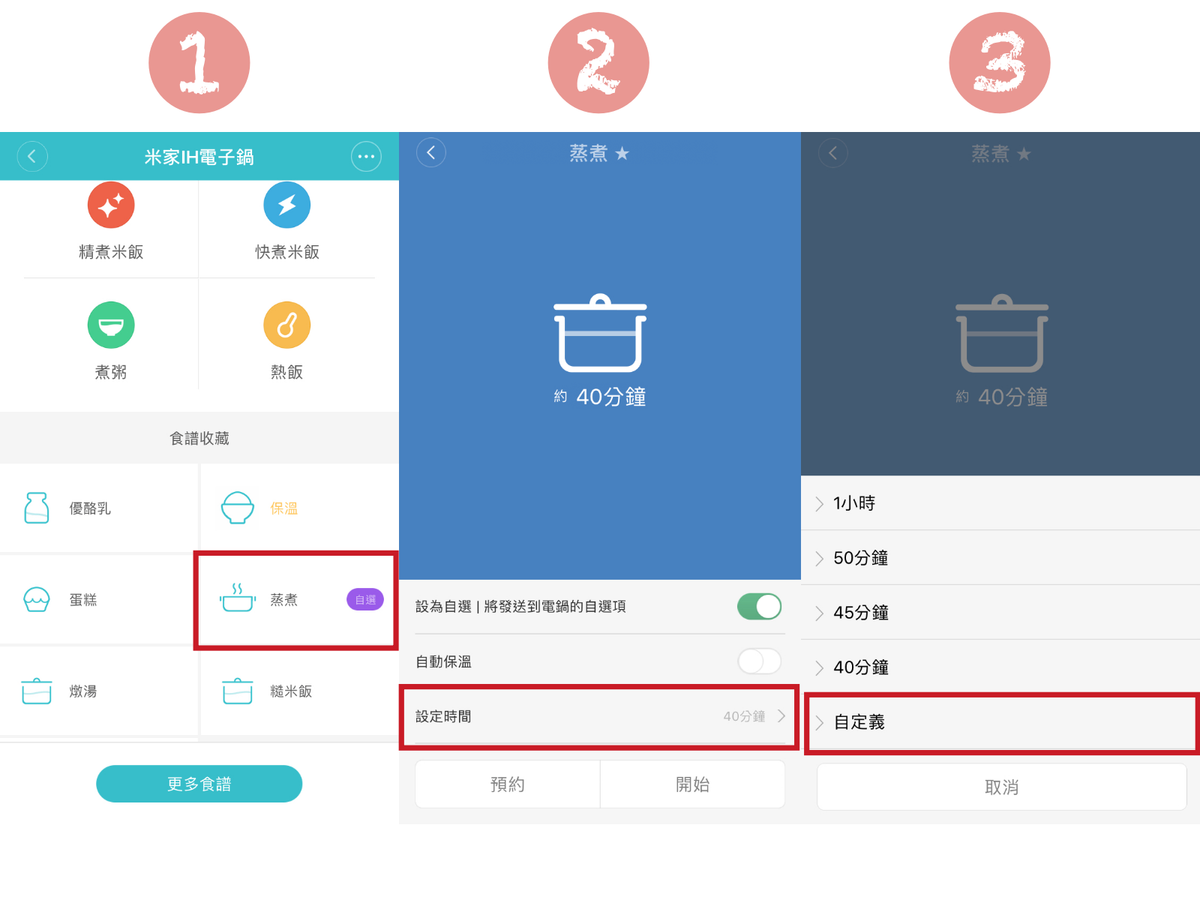Pick the 50分鐘 time option
The width and height of the screenshot is (1200, 900).
click(1000, 558)
